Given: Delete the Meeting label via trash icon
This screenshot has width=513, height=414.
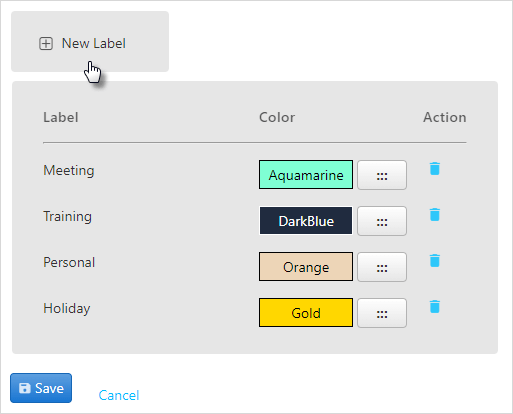Looking at the screenshot, I should pos(435,169).
